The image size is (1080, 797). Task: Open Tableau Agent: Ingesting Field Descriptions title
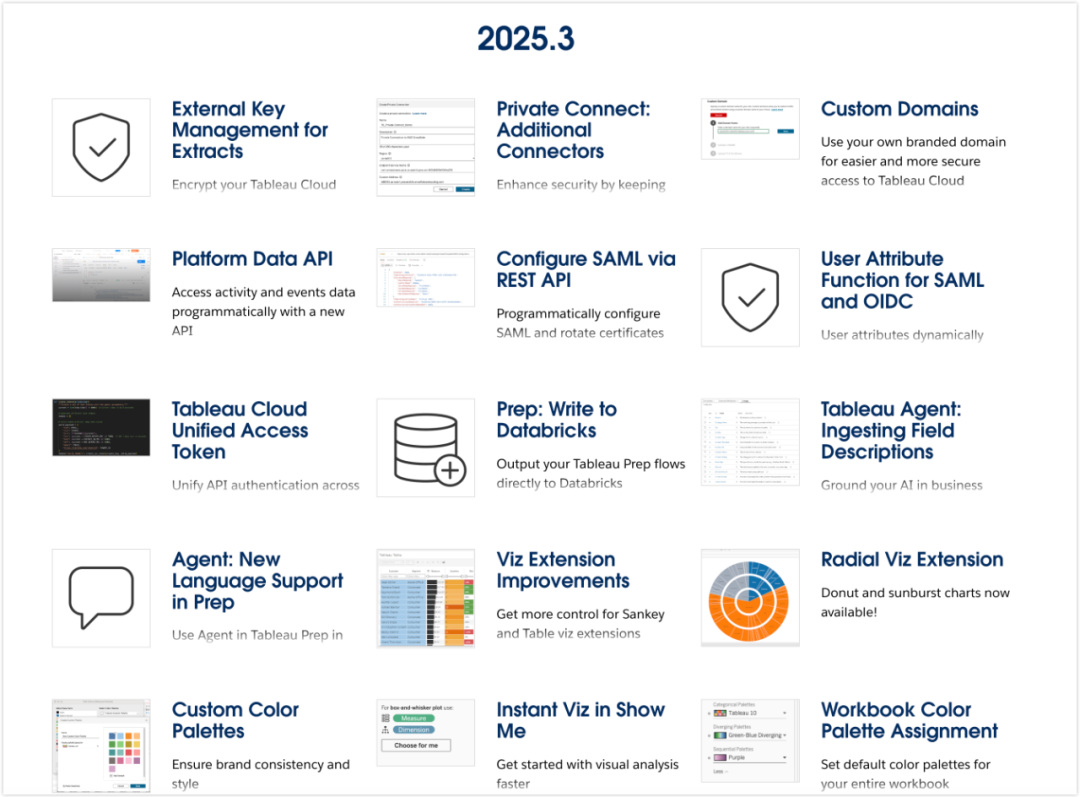point(891,431)
